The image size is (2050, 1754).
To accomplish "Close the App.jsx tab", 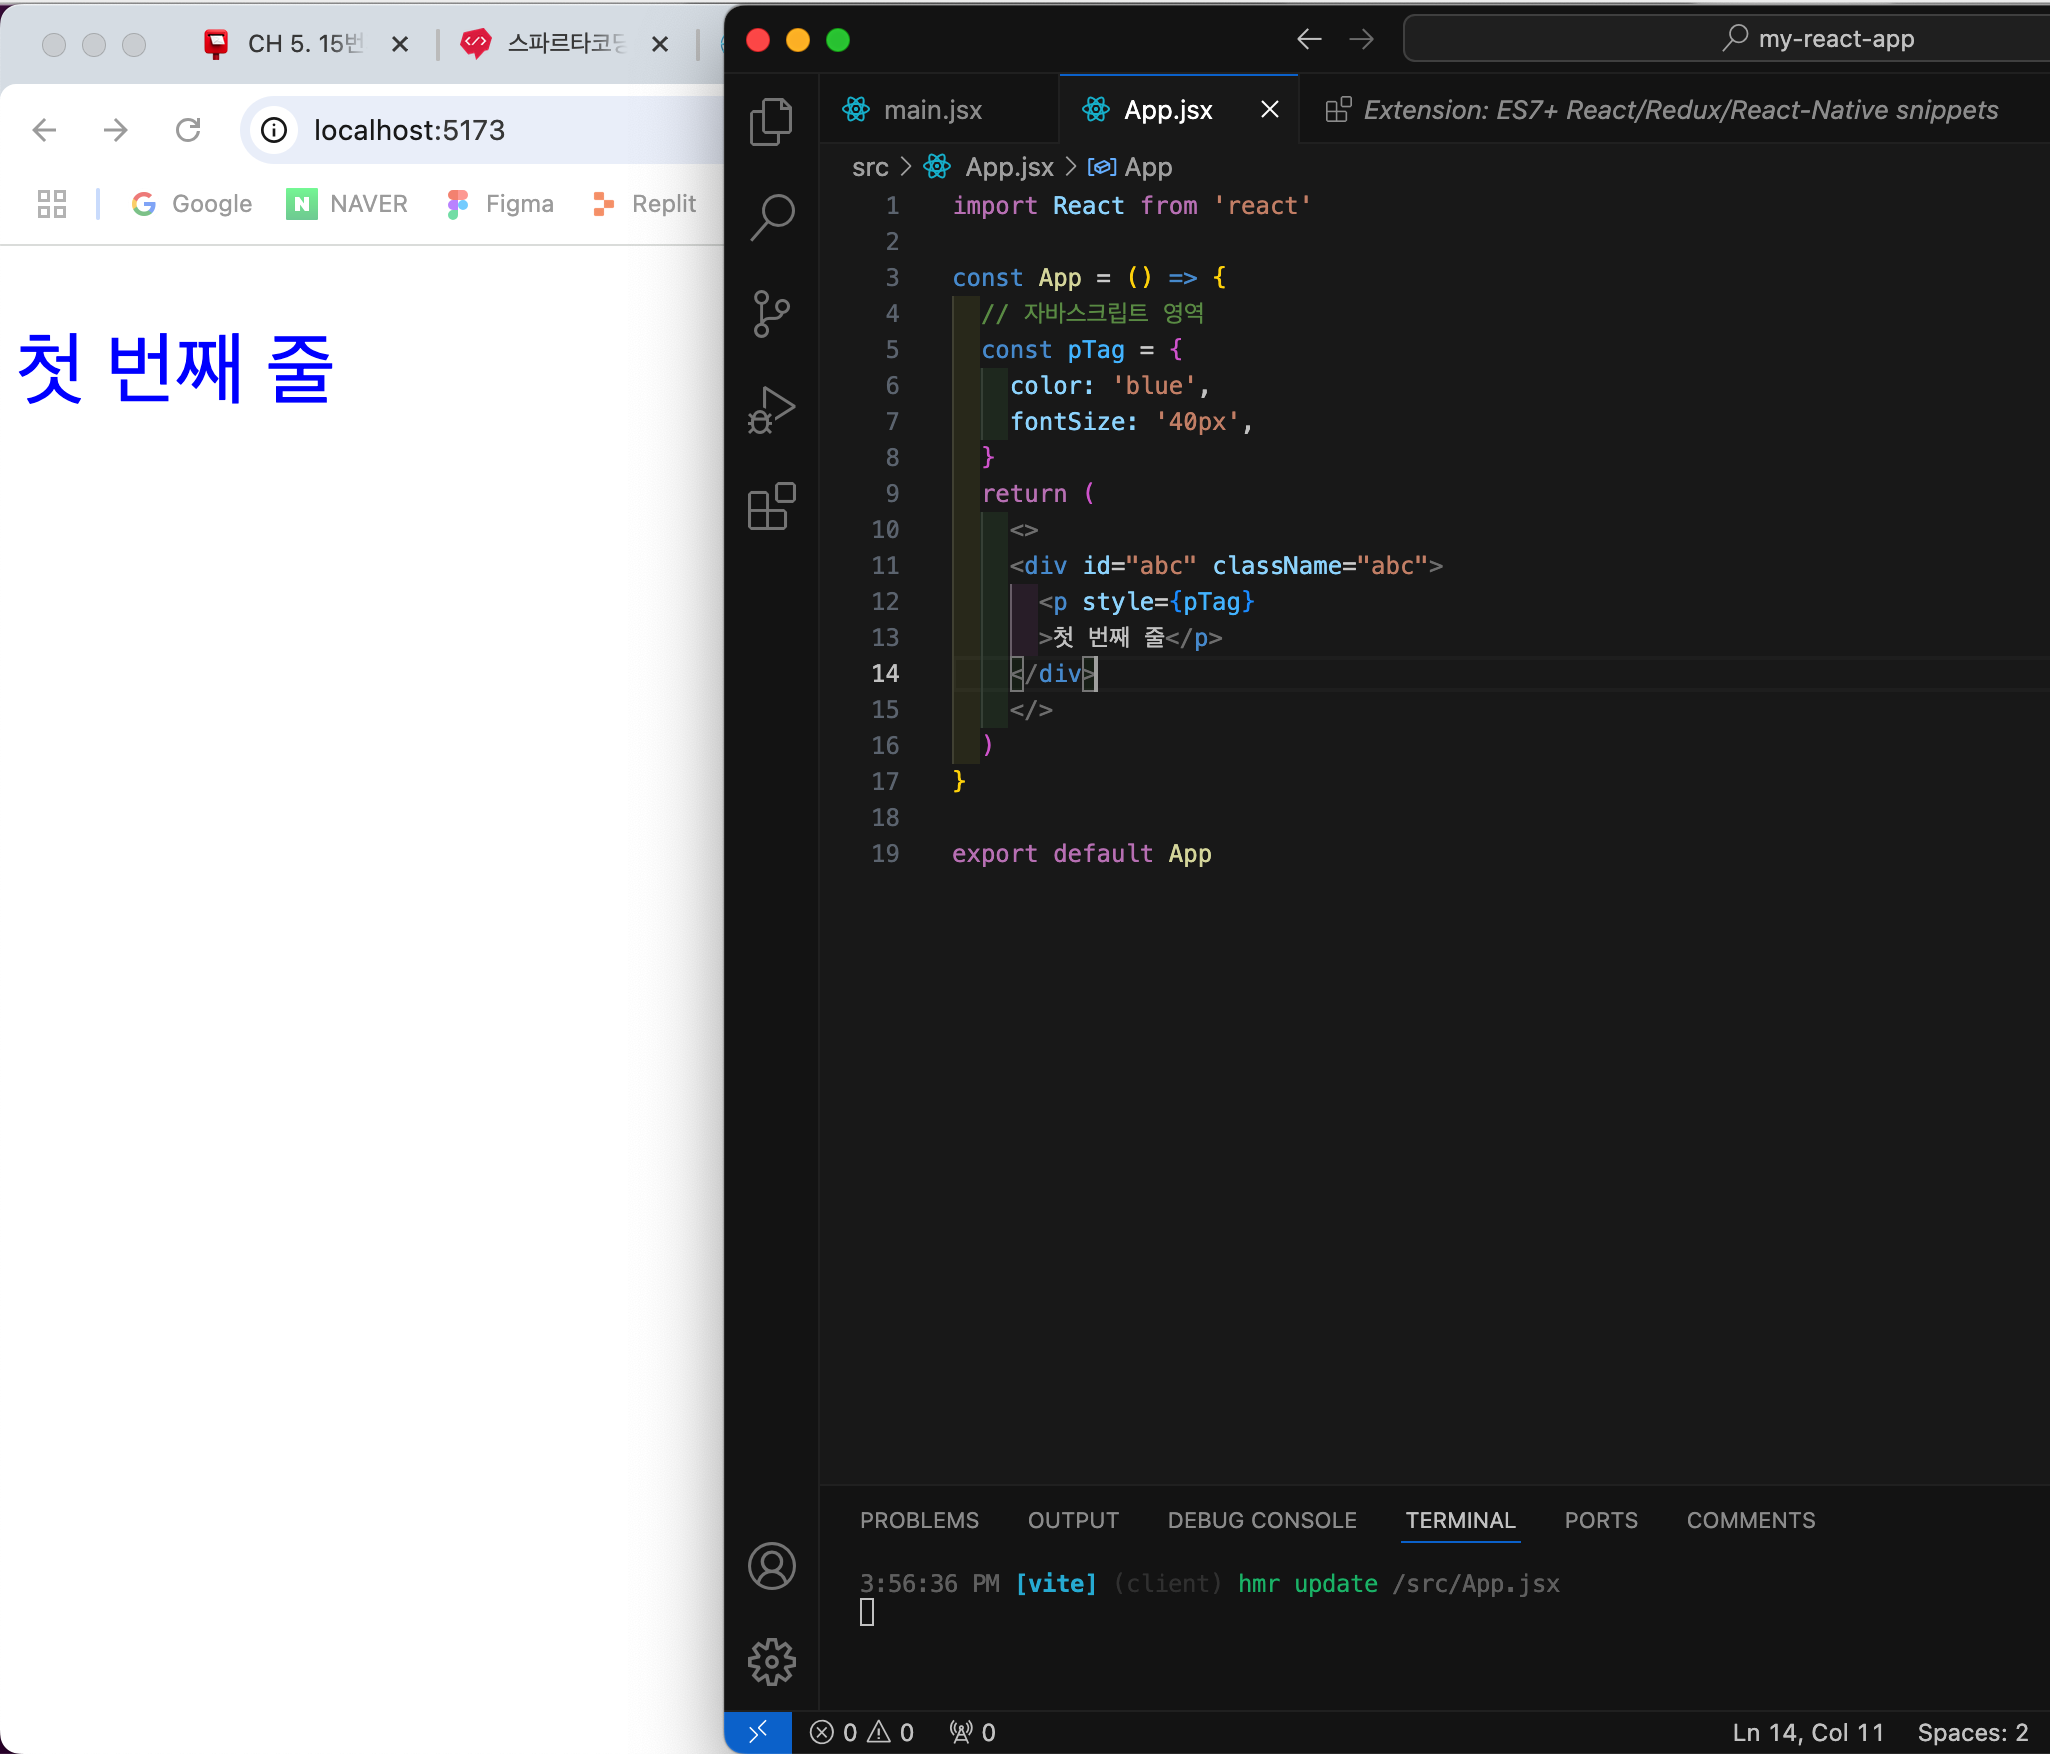I will 1270,110.
